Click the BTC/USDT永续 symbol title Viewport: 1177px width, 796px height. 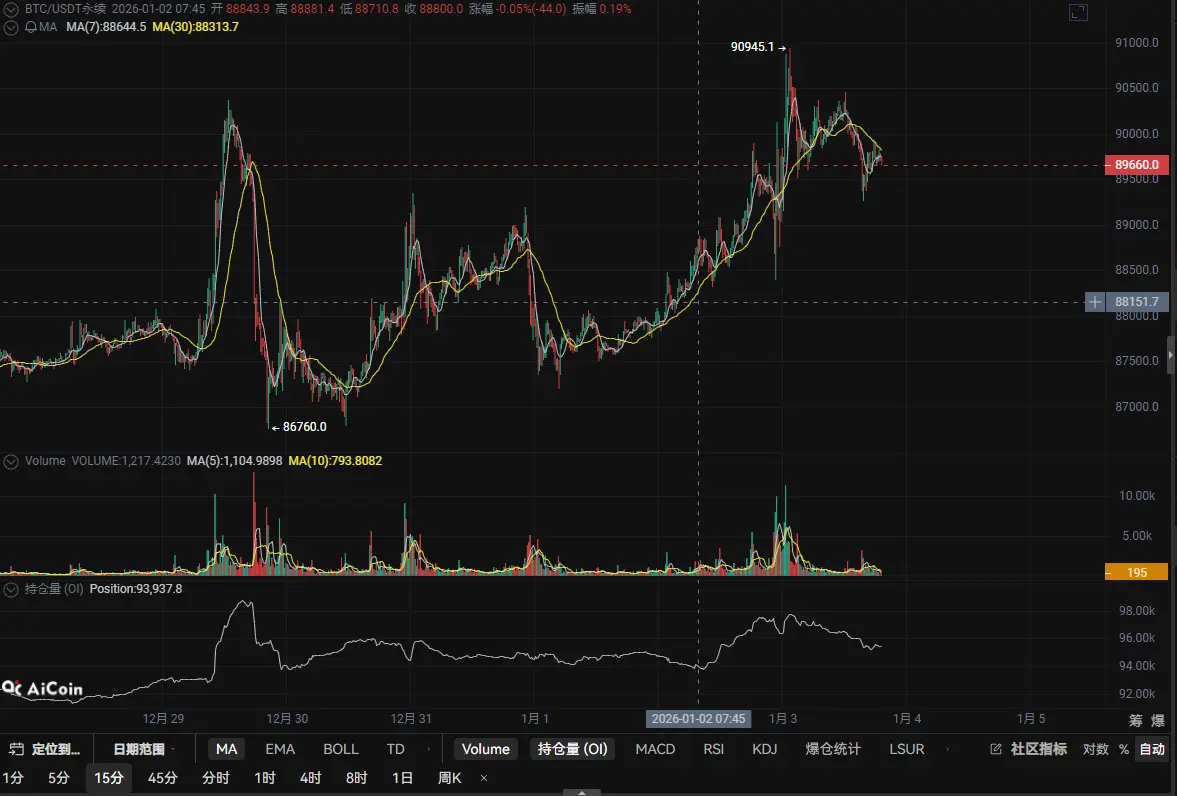65,10
